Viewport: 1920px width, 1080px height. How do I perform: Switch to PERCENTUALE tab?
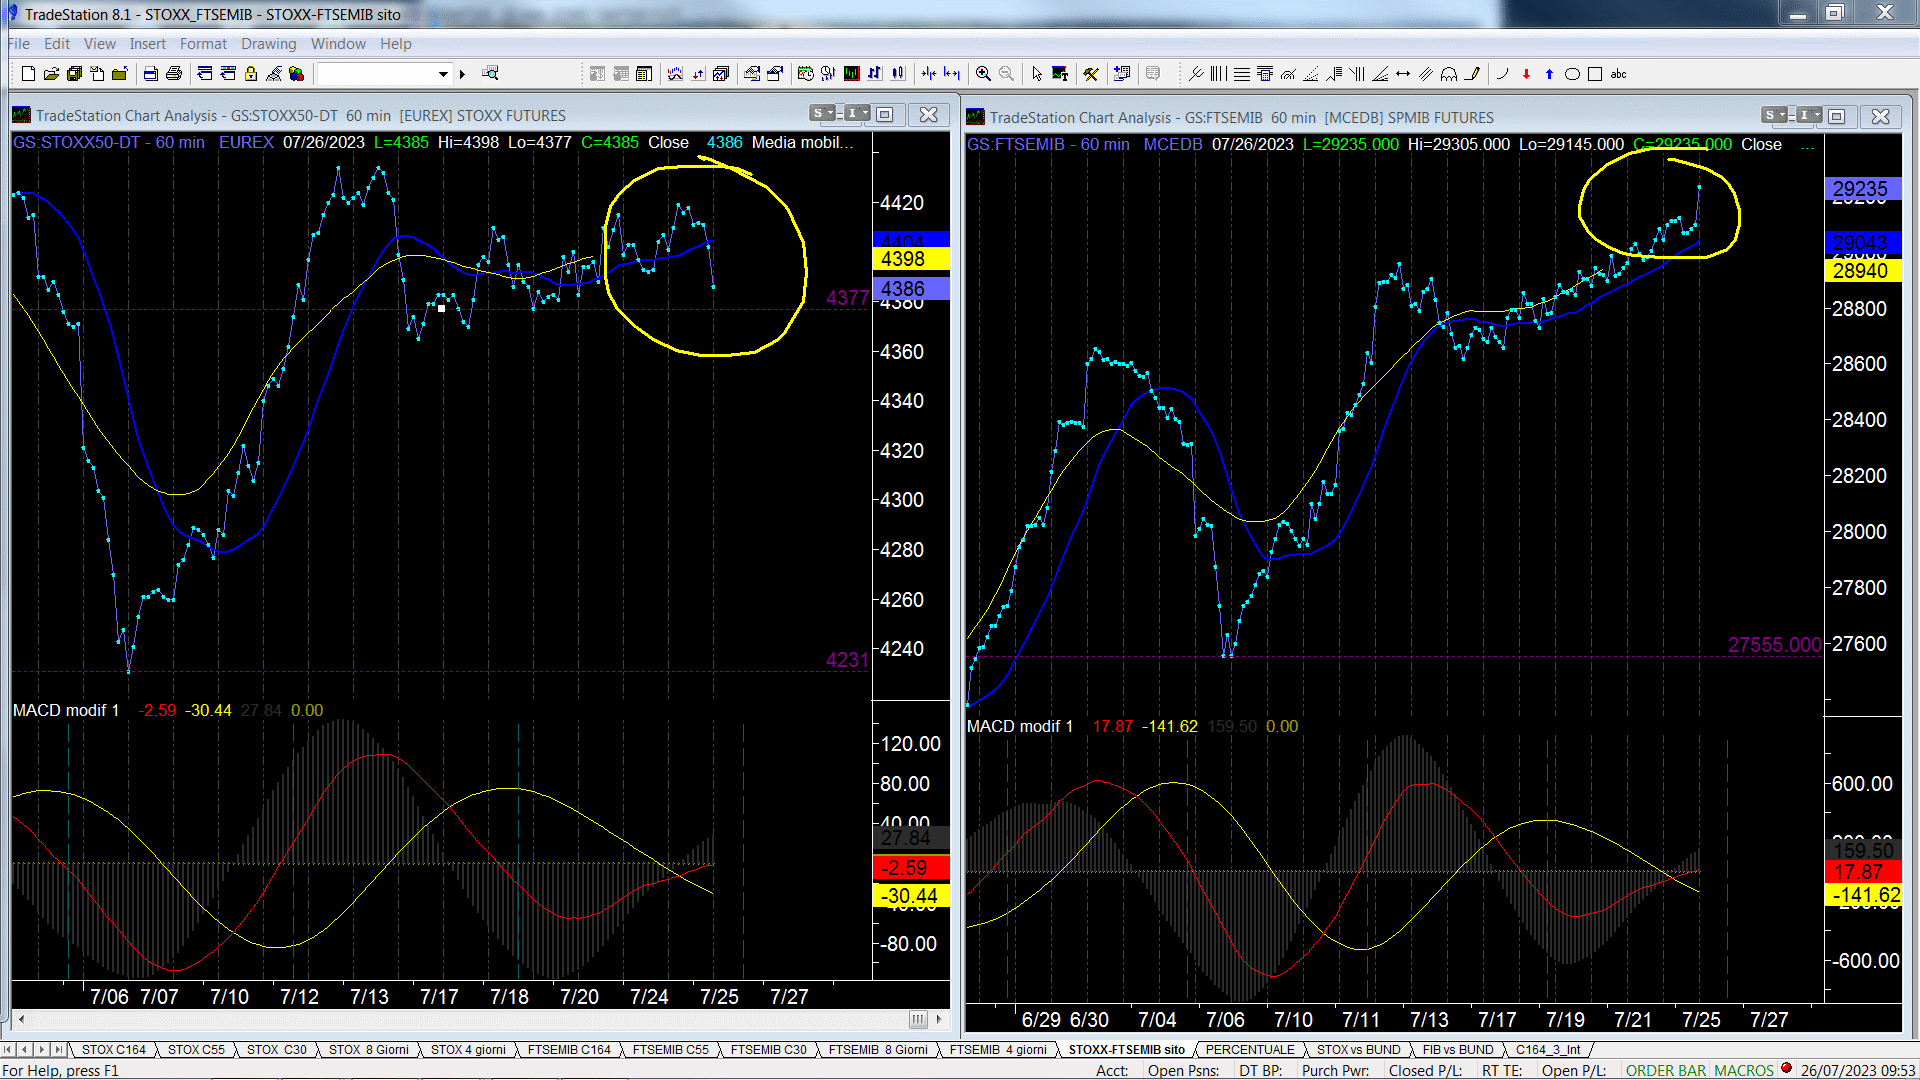(x=1250, y=1050)
